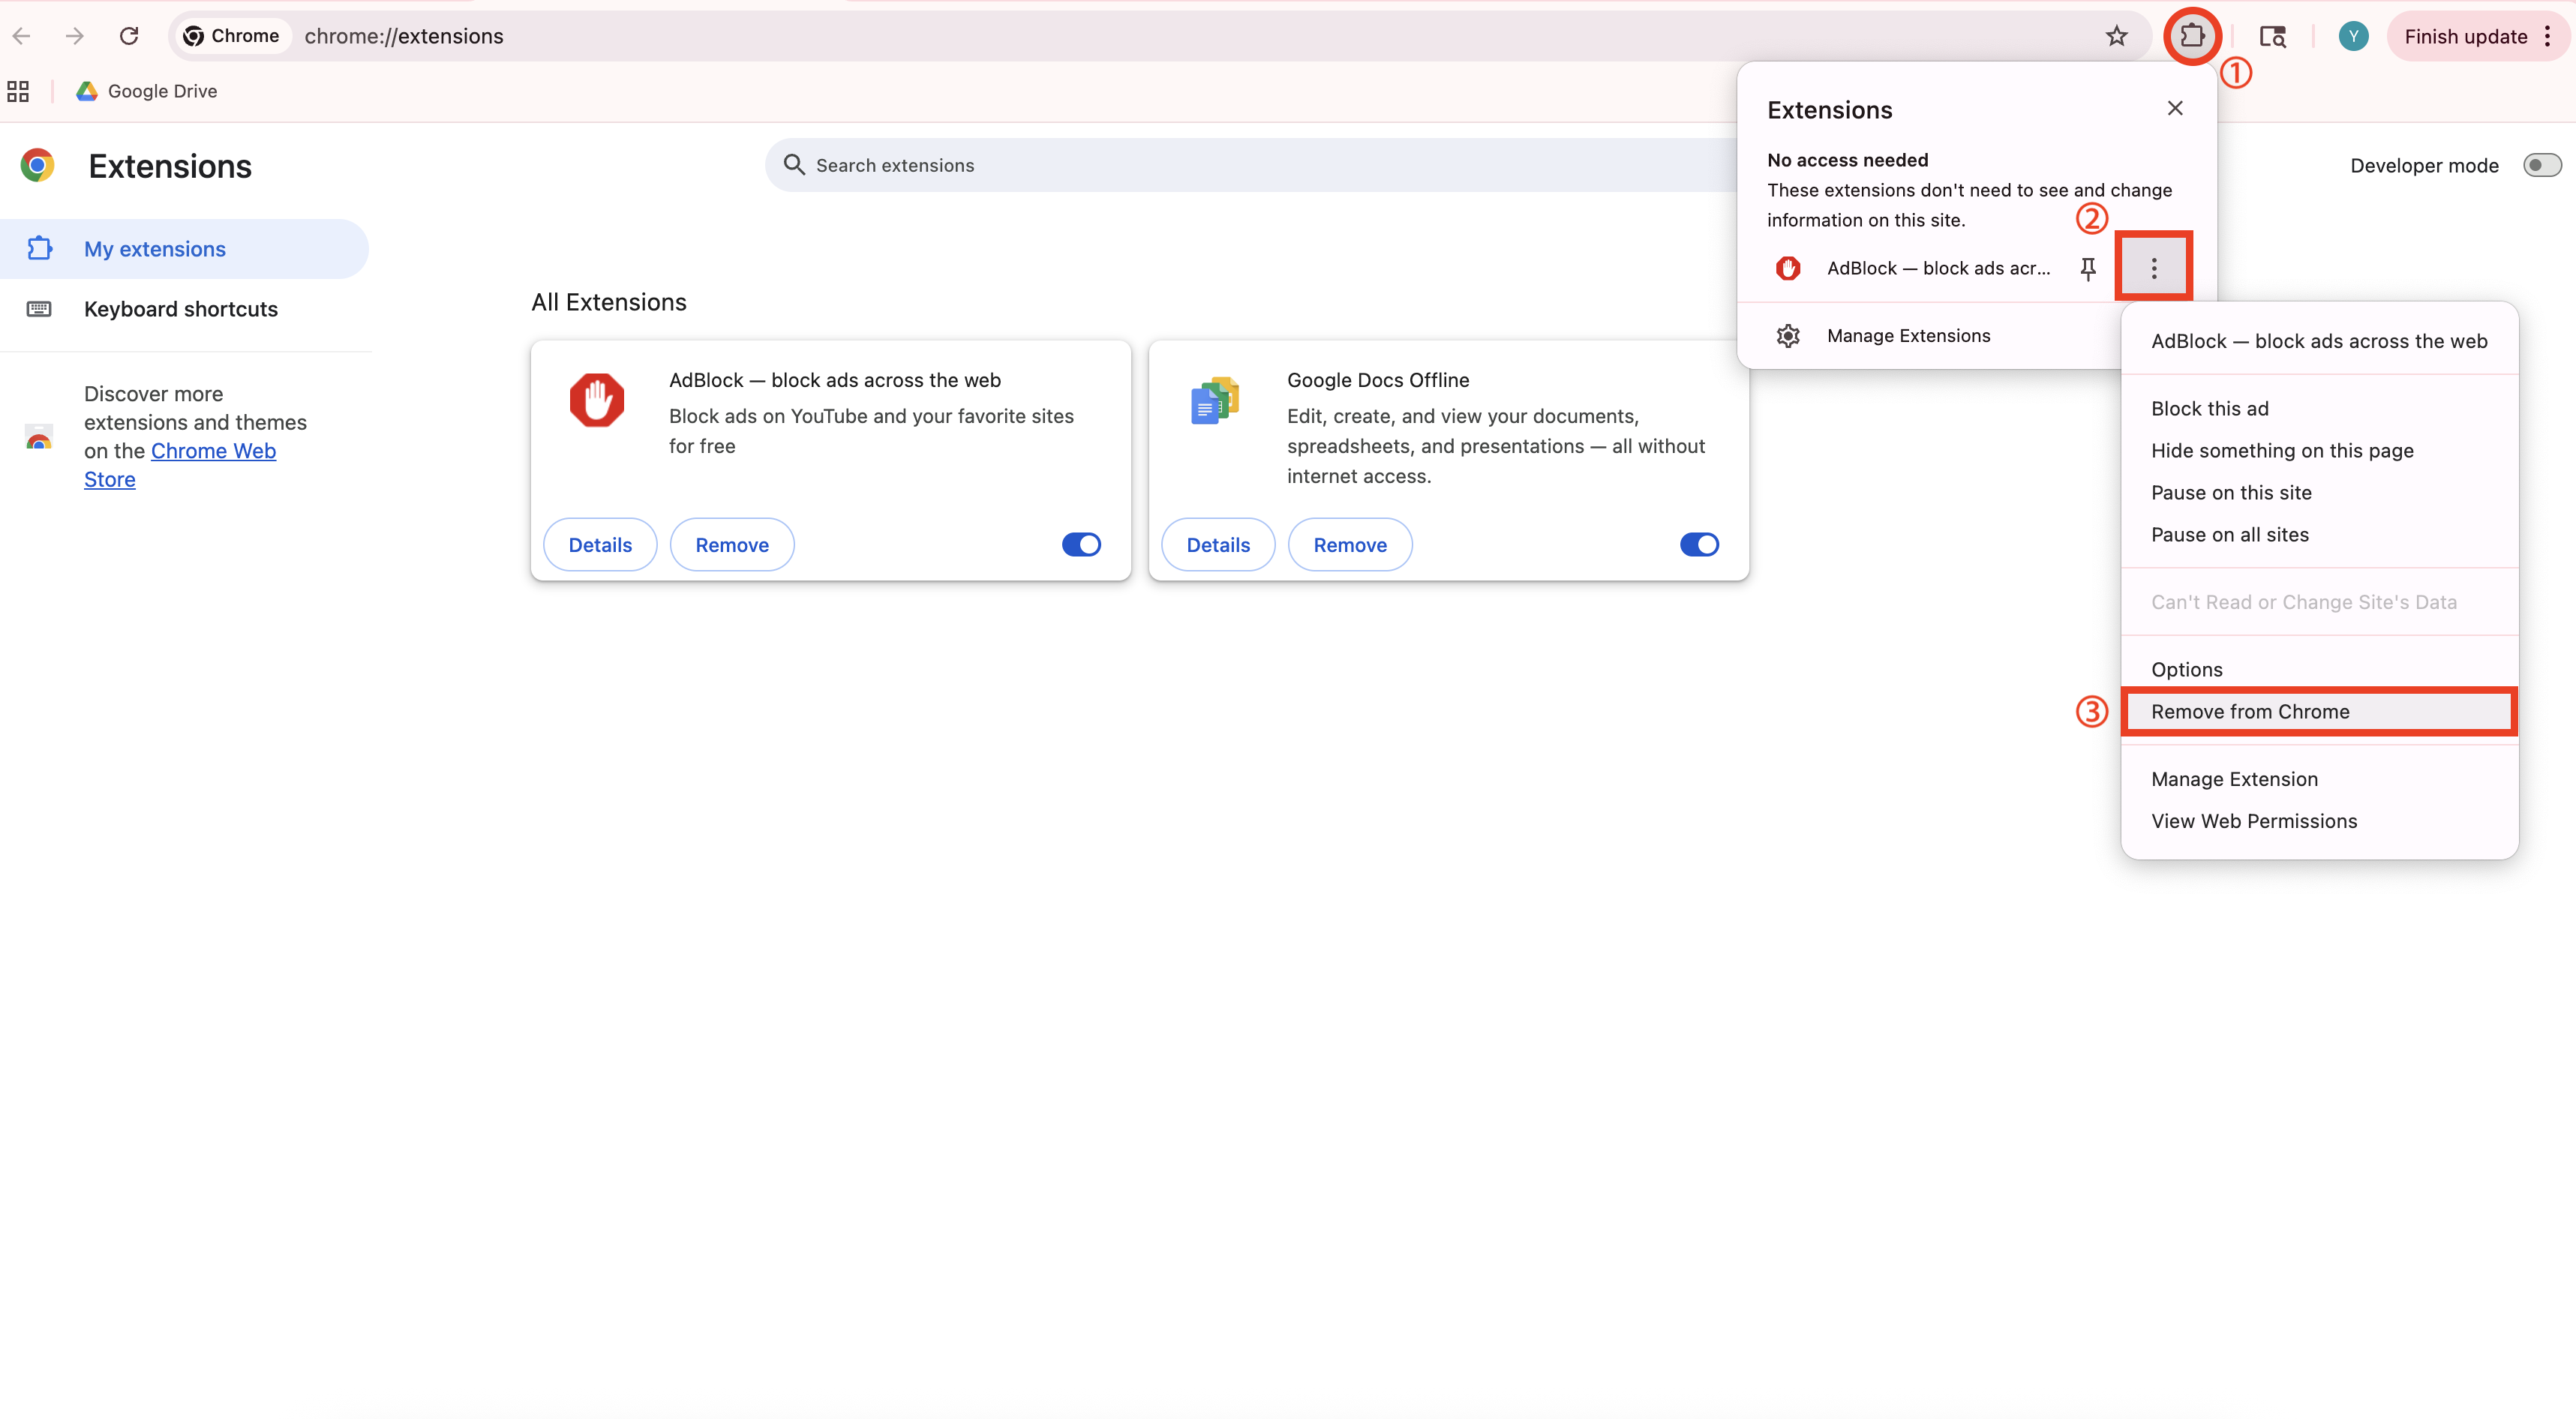Viewport: 2576px width, 1419px height.
Task: Pin the AdBlock extension to toolbar
Action: point(2088,268)
